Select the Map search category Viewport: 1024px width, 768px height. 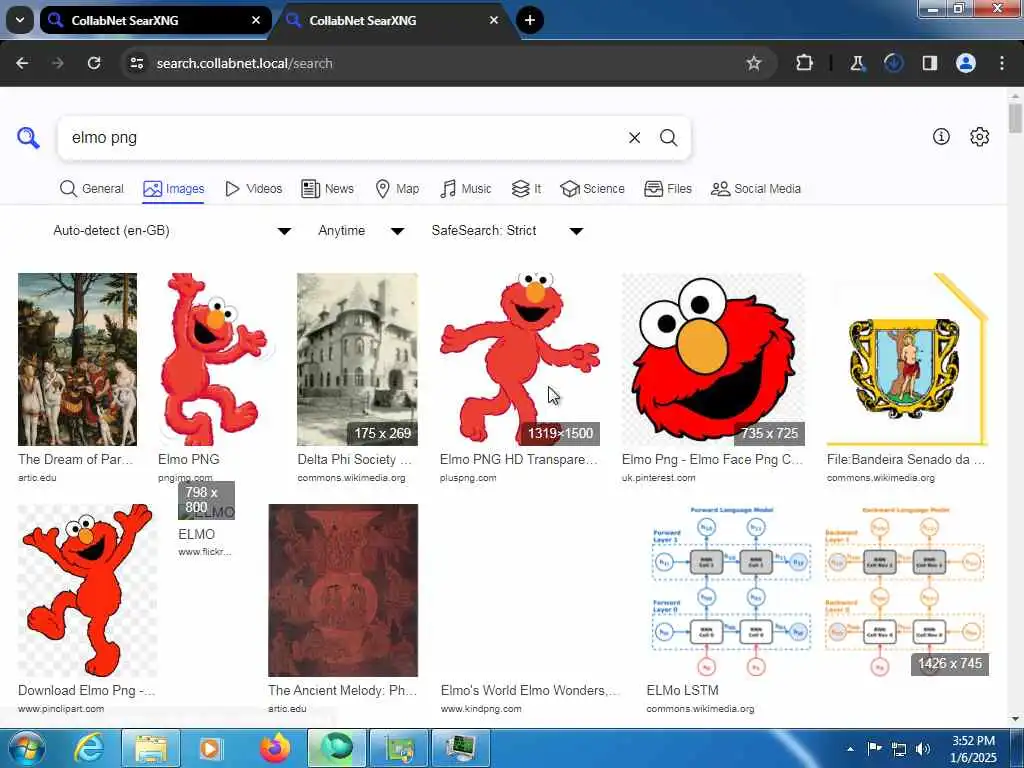[x=397, y=189]
